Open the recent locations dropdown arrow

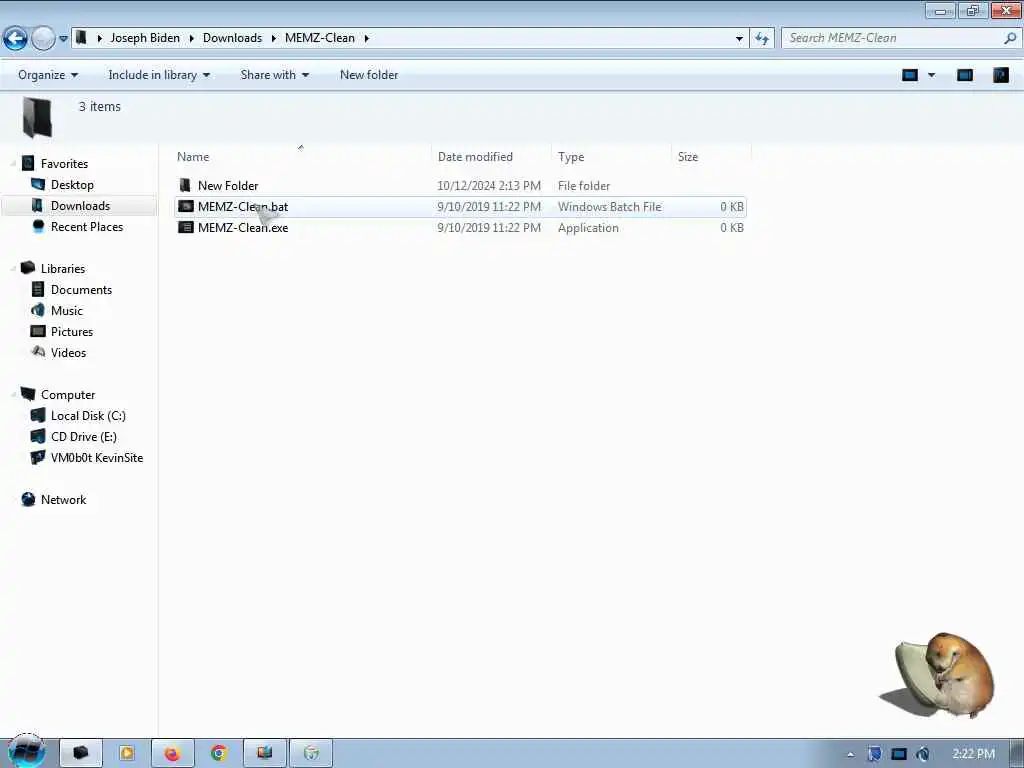tap(63, 39)
